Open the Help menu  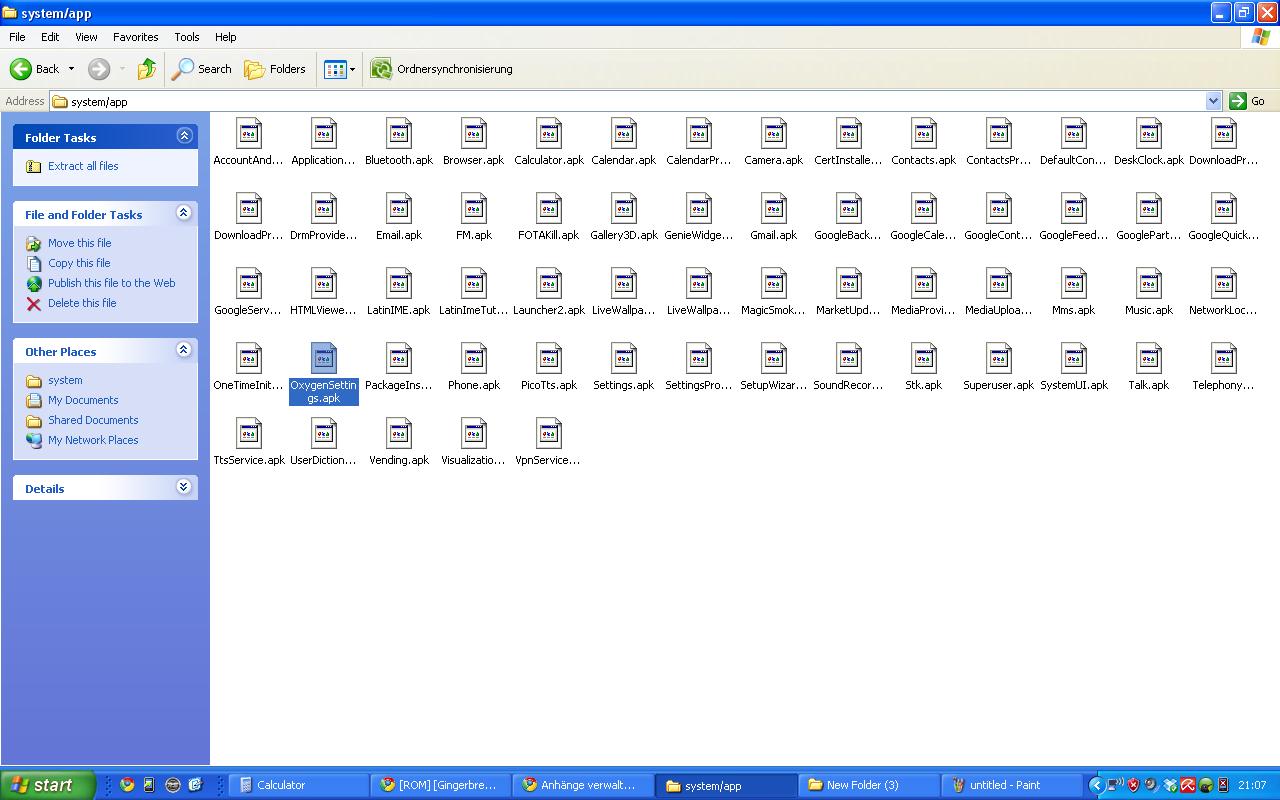226,37
